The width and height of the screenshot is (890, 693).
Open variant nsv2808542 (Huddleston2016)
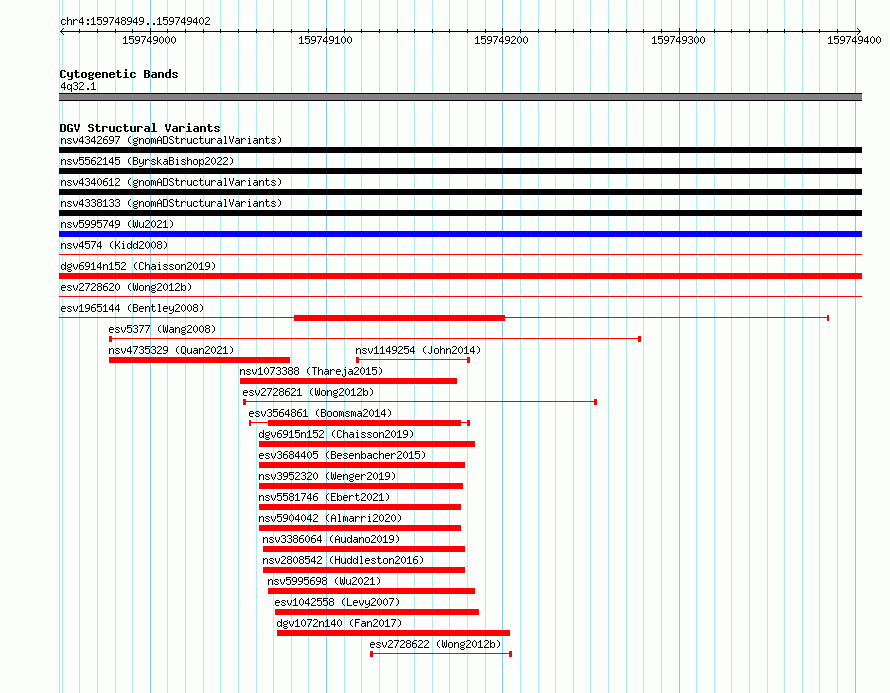343,560
